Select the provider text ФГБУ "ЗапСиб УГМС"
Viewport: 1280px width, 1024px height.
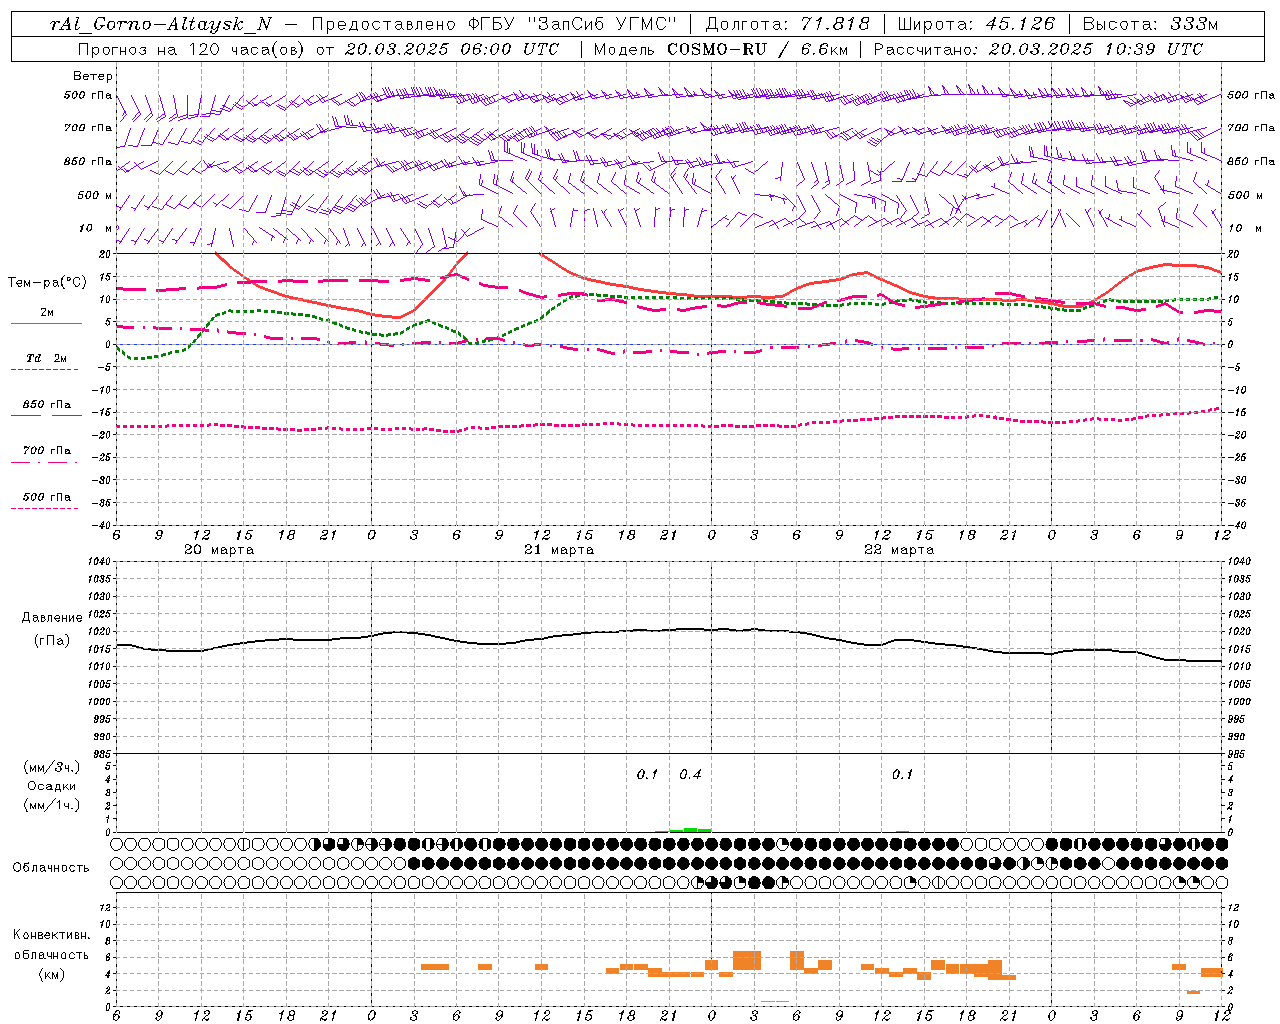click(571, 24)
